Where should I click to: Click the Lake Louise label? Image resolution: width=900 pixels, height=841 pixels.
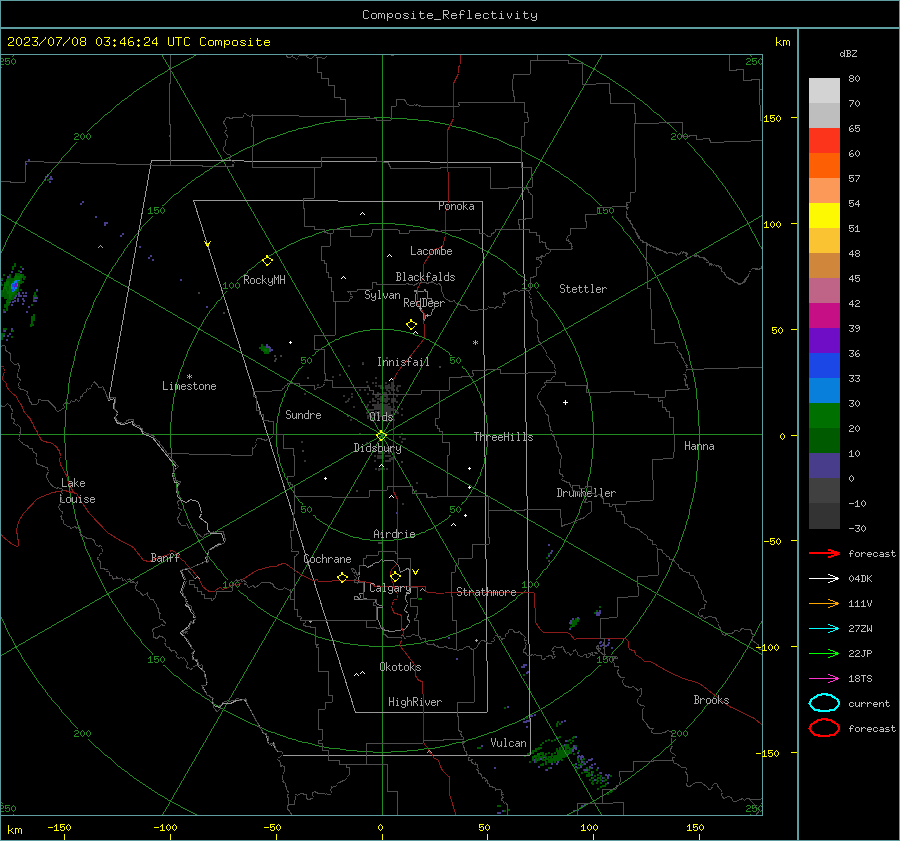77,491
